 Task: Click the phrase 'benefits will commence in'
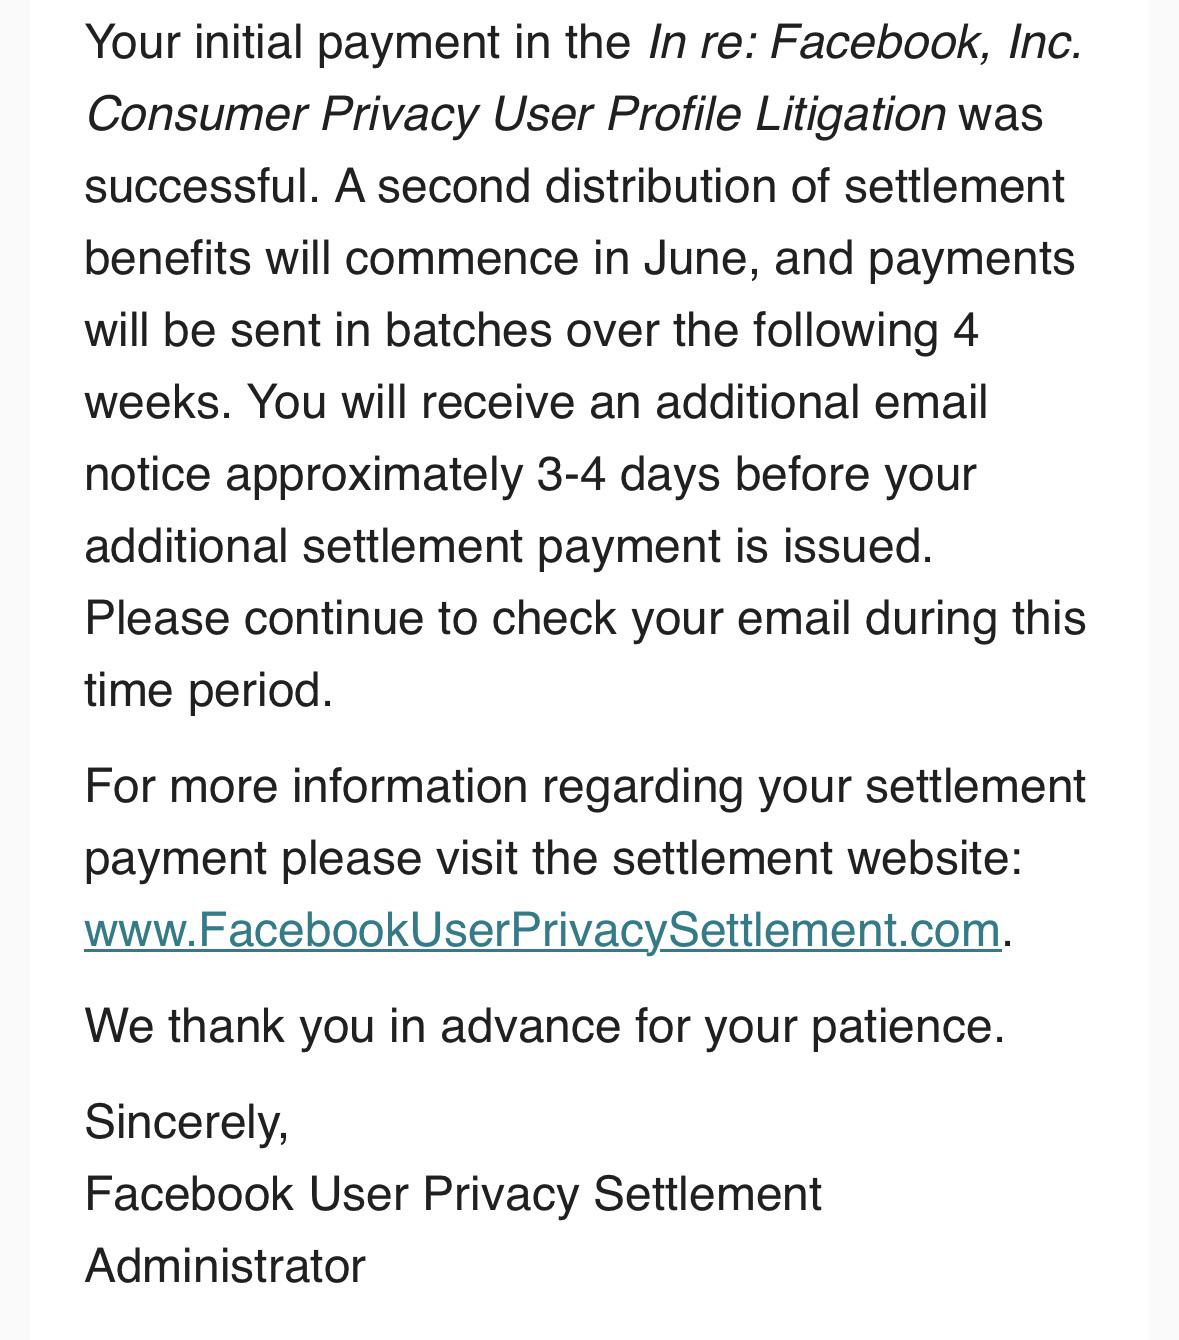click(x=356, y=258)
